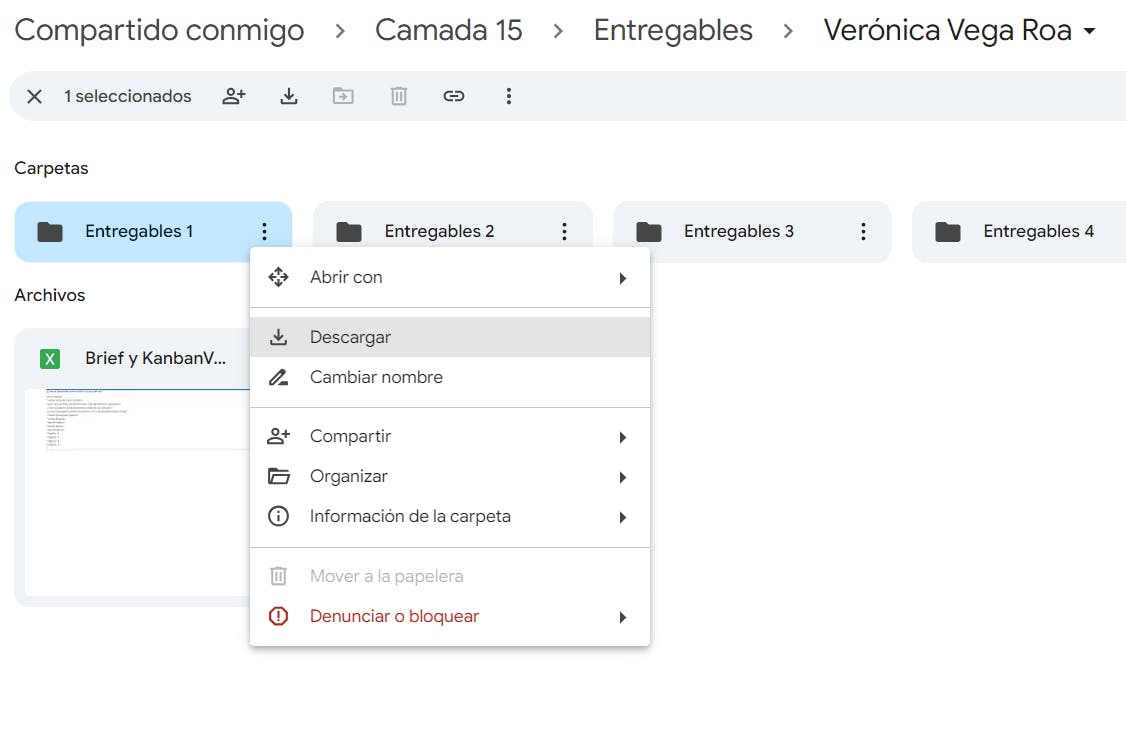Click the copy link icon in the toolbar
The width and height of the screenshot is (1126, 730).
click(454, 96)
